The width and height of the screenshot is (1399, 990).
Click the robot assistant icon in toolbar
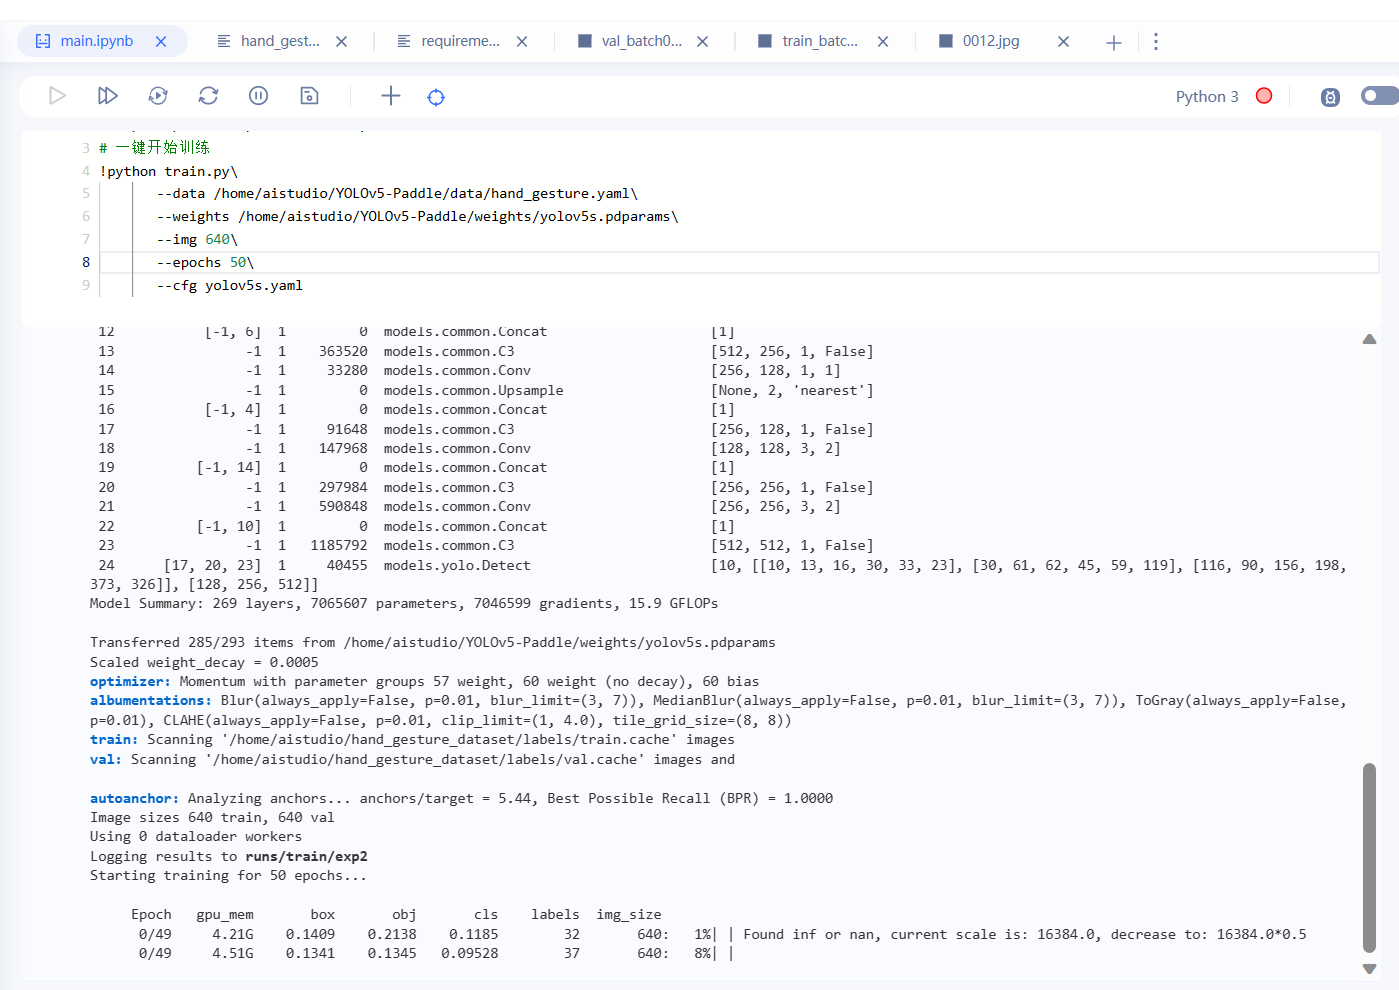(1330, 97)
